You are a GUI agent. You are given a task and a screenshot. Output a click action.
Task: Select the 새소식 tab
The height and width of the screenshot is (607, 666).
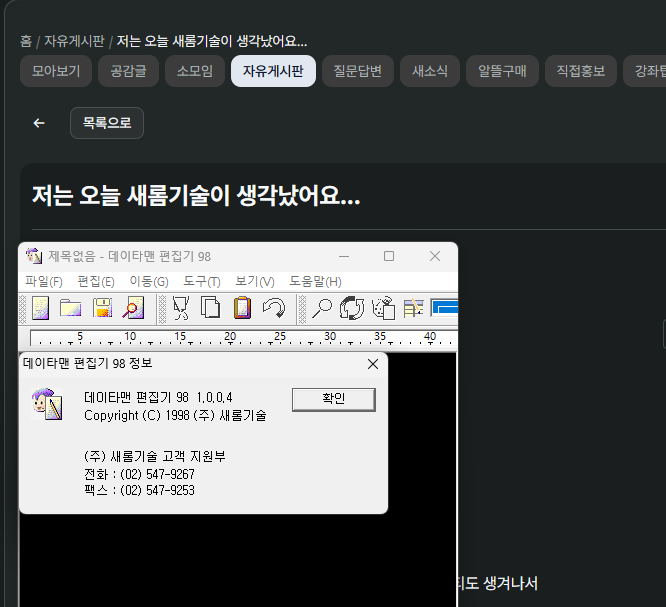(430, 71)
